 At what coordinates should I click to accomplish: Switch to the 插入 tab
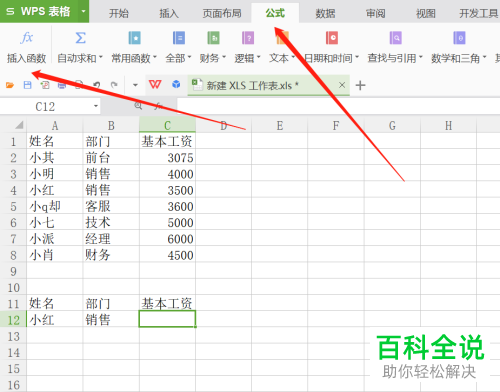pyautogui.click(x=169, y=13)
